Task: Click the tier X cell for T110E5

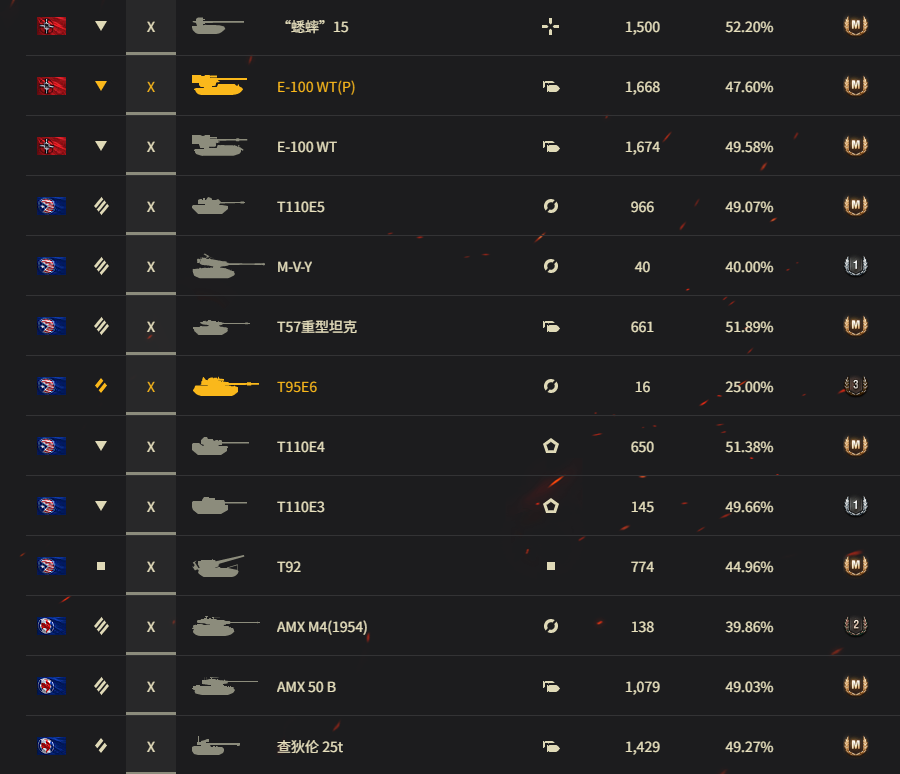Action: pos(151,207)
